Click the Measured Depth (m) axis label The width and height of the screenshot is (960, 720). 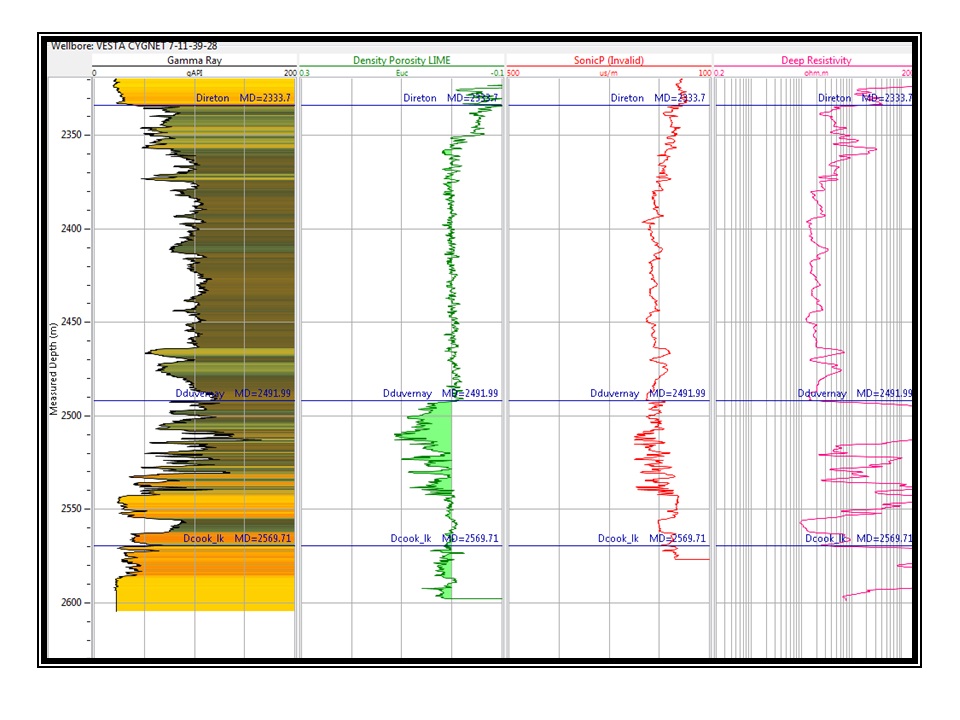coord(54,369)
